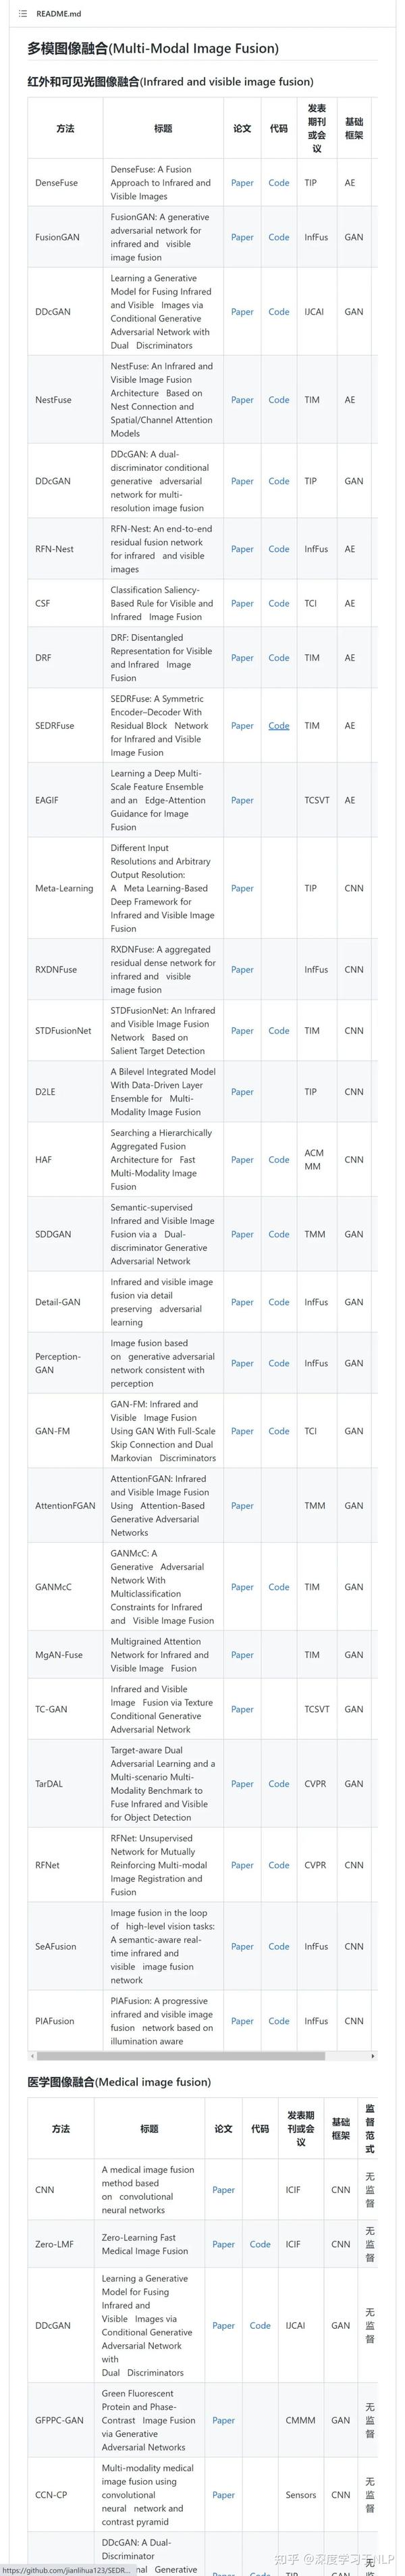
Task: Open the GFPPC-GAN Paper link
Action: coord(223,2420)
